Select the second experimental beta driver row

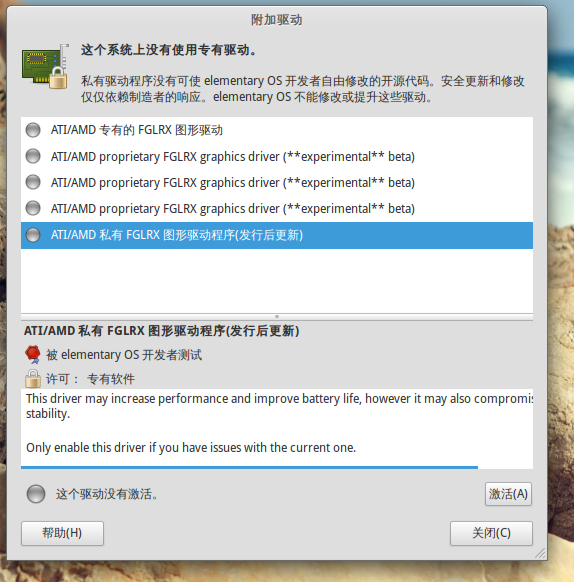[x=277, y=183]
